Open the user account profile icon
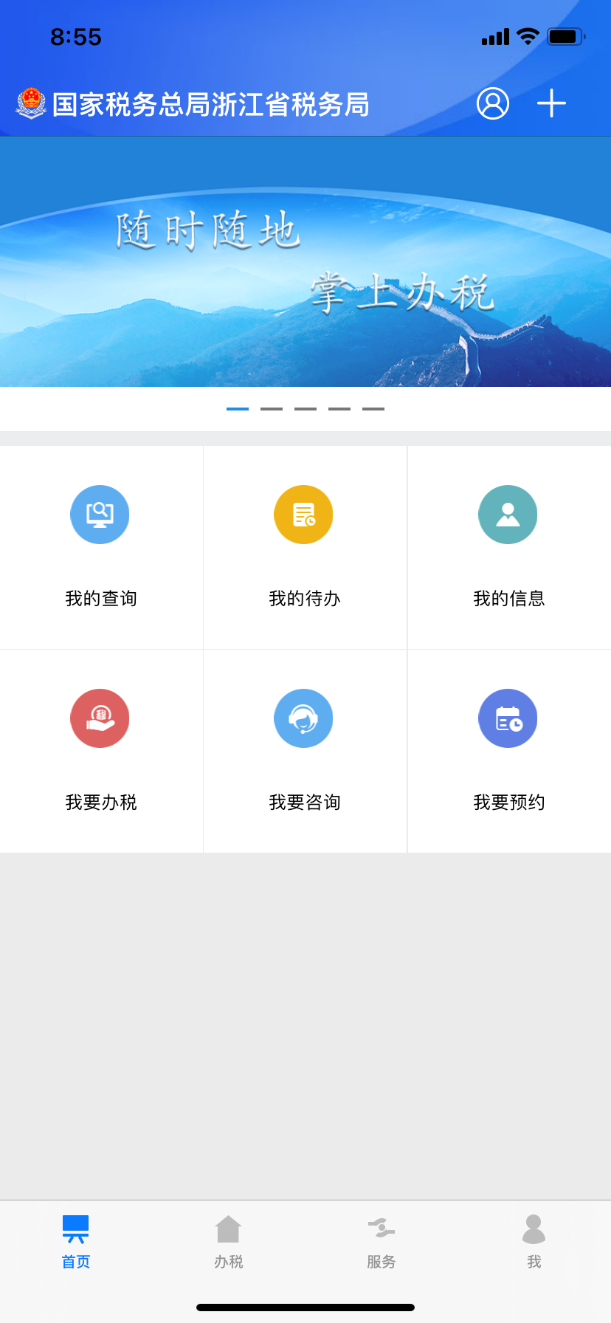Screen dimensions: 611x1323 click(x=493, y=103)
